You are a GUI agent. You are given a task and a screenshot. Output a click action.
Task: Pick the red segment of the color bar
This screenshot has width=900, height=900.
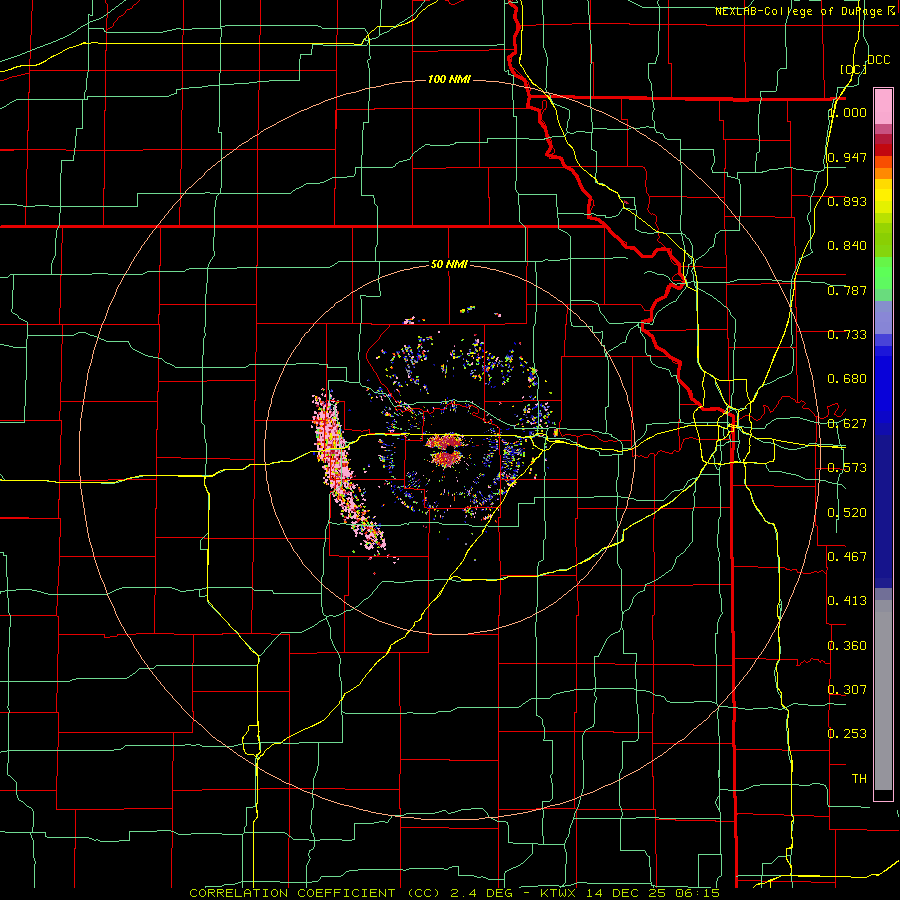(x=883, y=150)
